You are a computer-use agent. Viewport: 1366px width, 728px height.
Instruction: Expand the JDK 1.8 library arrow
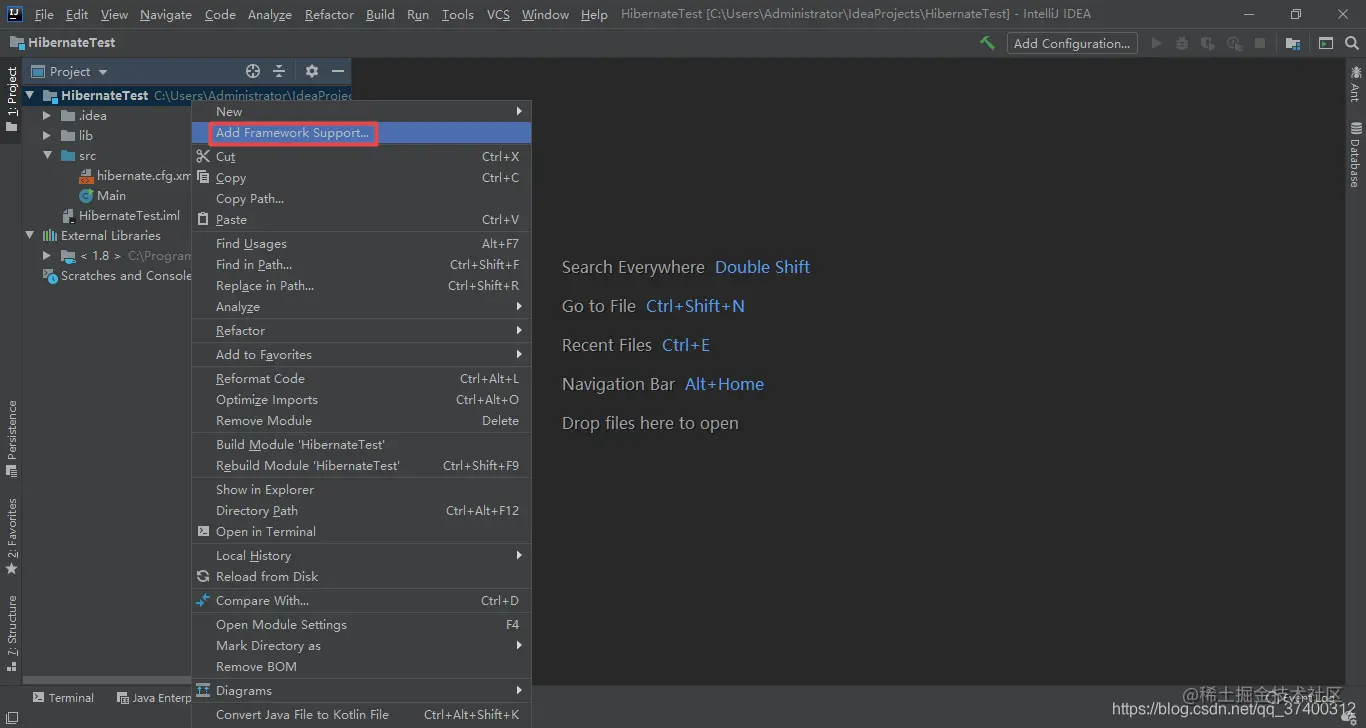[47, 255]
